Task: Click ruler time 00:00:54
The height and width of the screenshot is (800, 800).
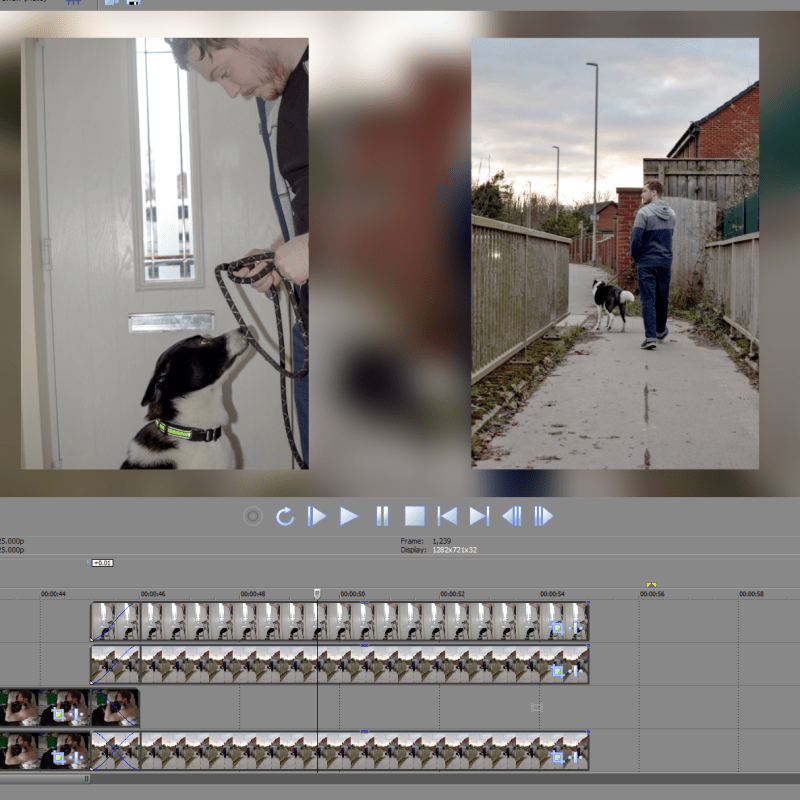Action: coord(552,594)
